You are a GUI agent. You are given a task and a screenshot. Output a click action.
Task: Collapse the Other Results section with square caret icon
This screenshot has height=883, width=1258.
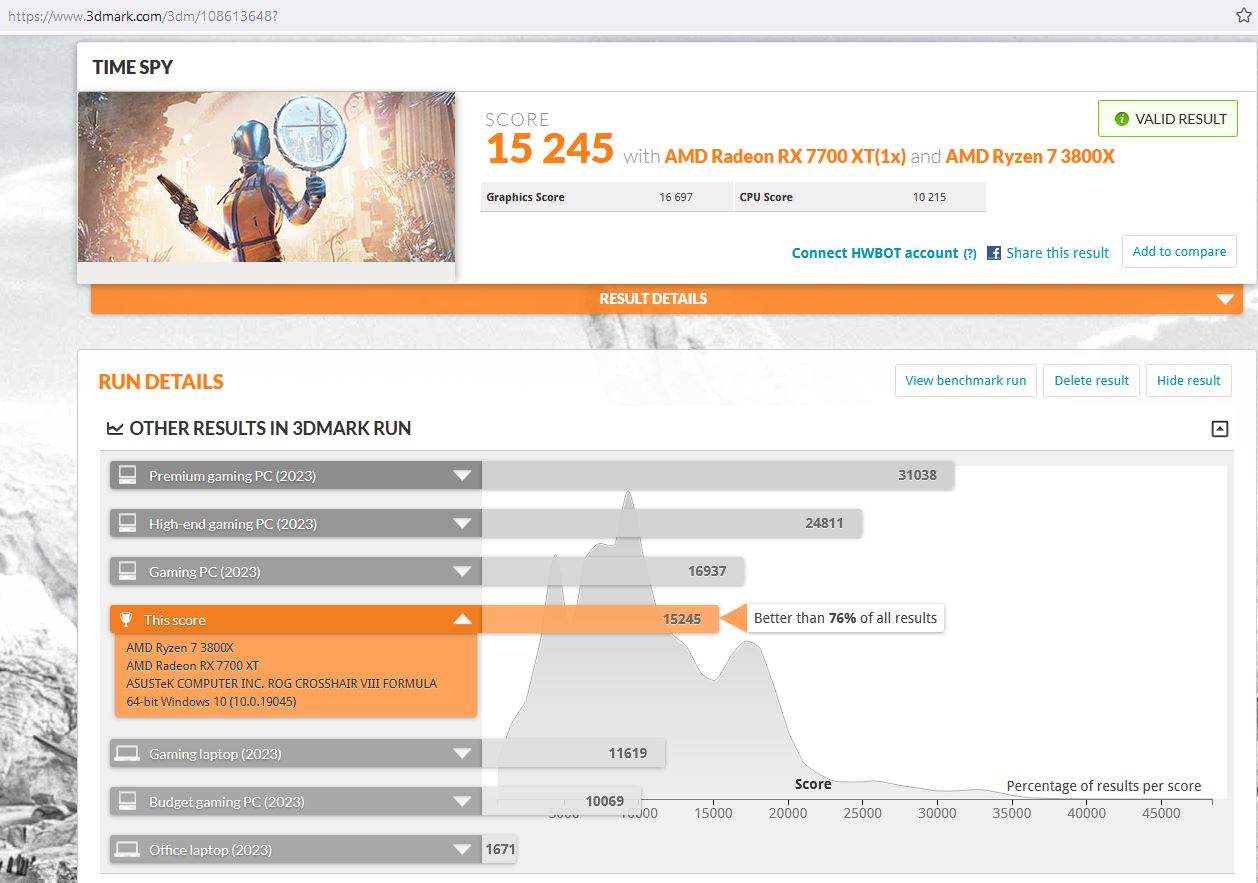(1219, 429)
